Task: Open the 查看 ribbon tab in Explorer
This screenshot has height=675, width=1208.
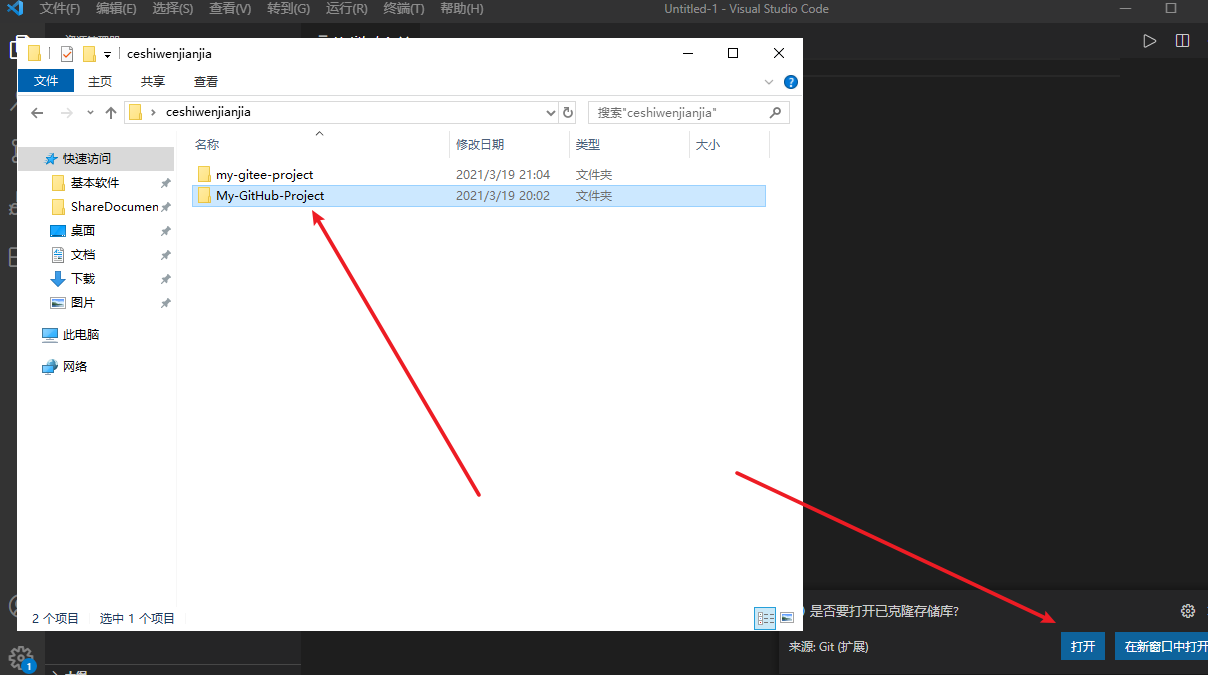Action: coord(206,82)
